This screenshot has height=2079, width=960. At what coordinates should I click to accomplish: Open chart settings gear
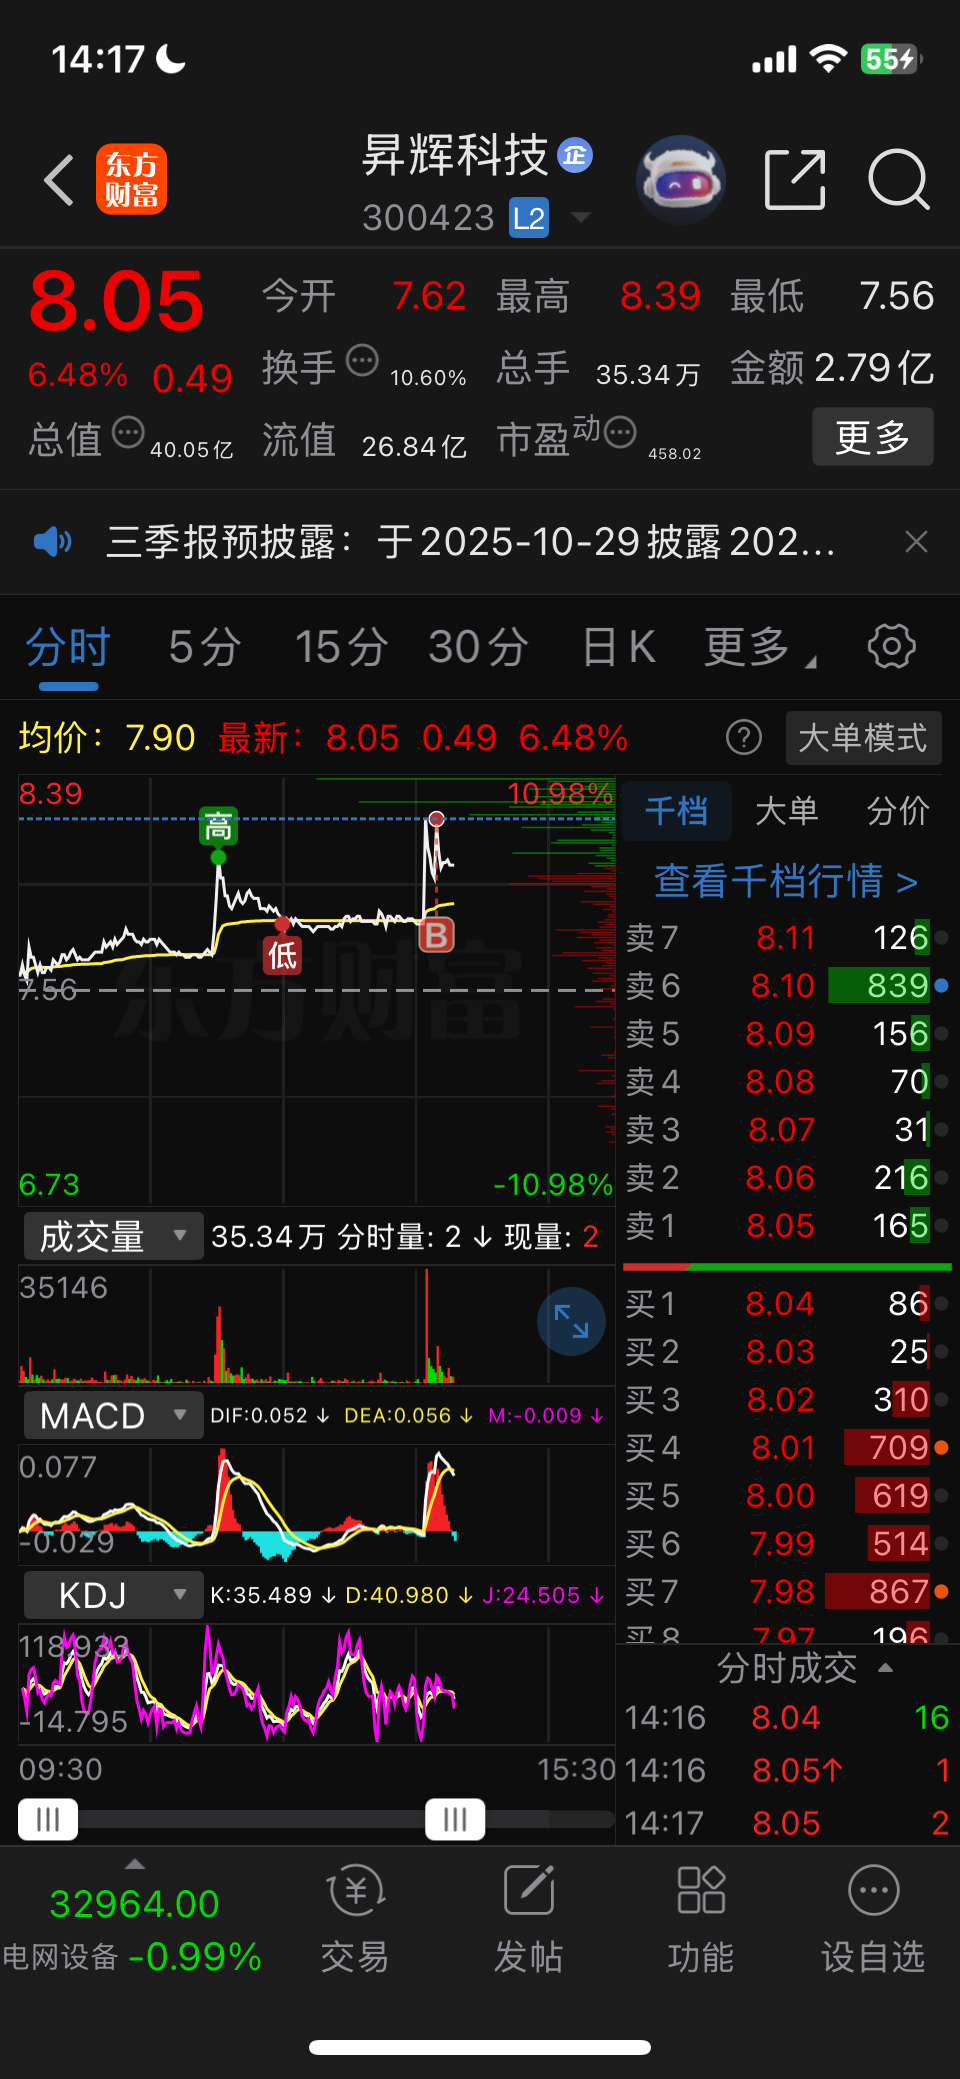tap(891, 646)
